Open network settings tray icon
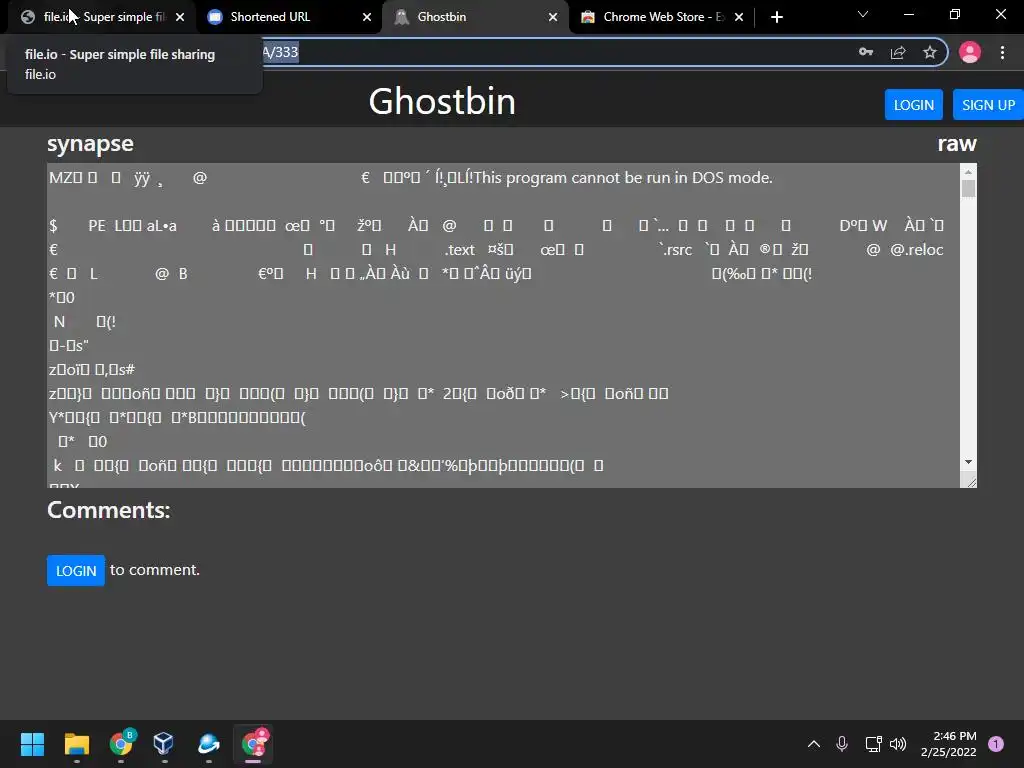The width and height of the screenshot is (1024, 768). pos(873,744)
